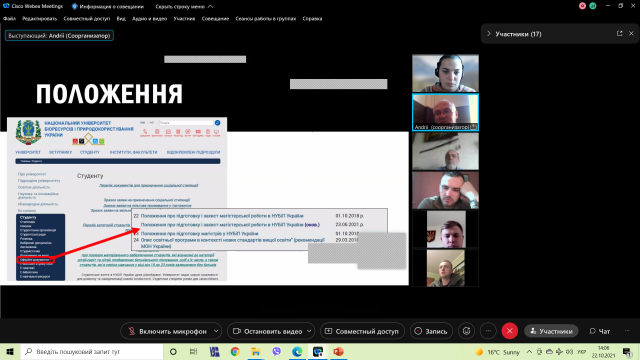Open the weather widget 16°C Sunny
Screen dimensions: 640x360
pyautogui.click(x=498, y=352)
